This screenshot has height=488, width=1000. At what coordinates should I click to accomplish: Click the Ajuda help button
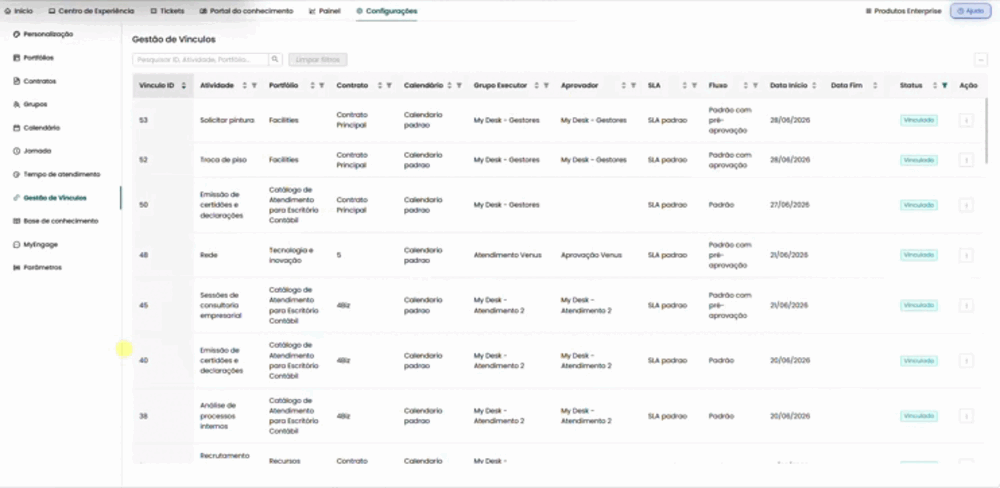click(970, 11)
